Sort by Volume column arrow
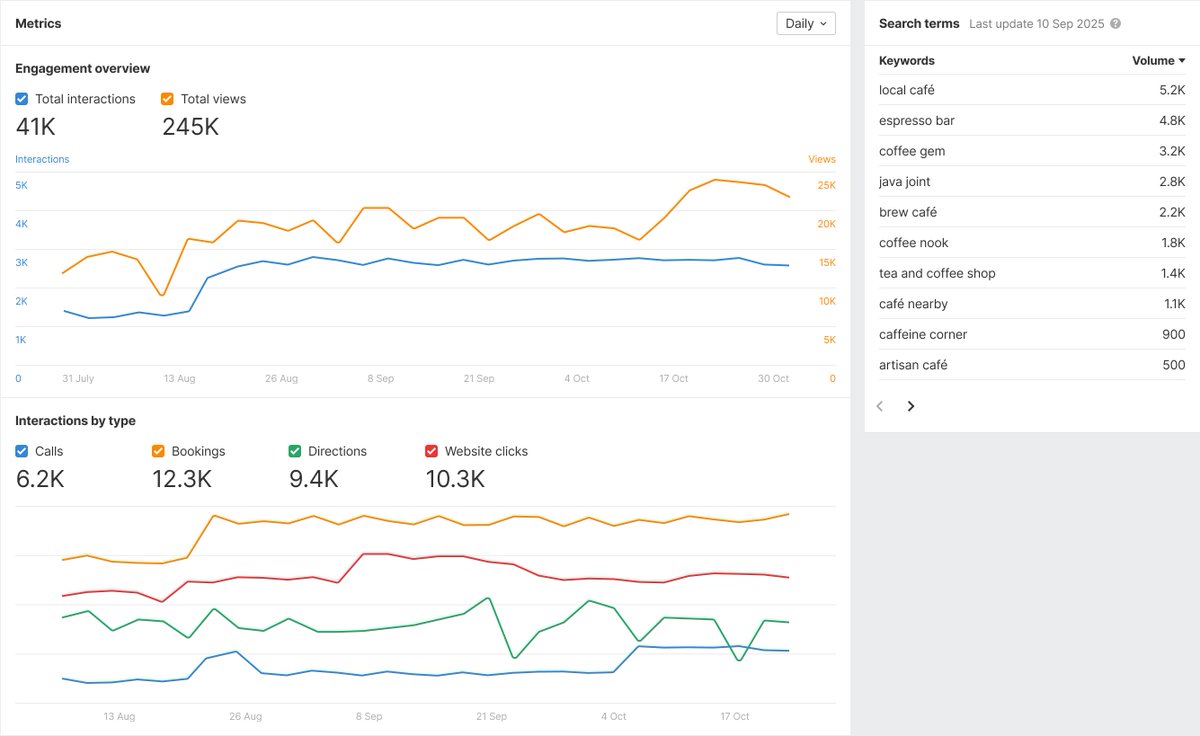Screen dimensions: 1200x736 click(1182, 61)
